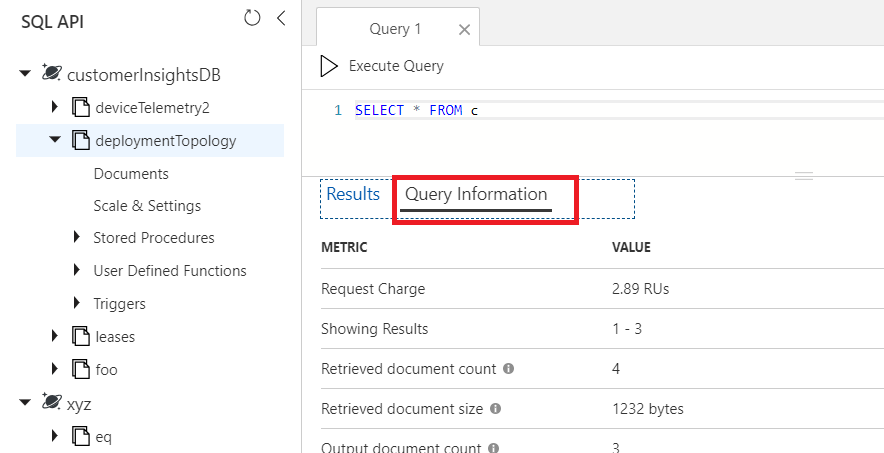Image resolution: width=884 pixels, height=453 pixels.
Task: Select the Triggers label
Action: click(x=120, y=304)
